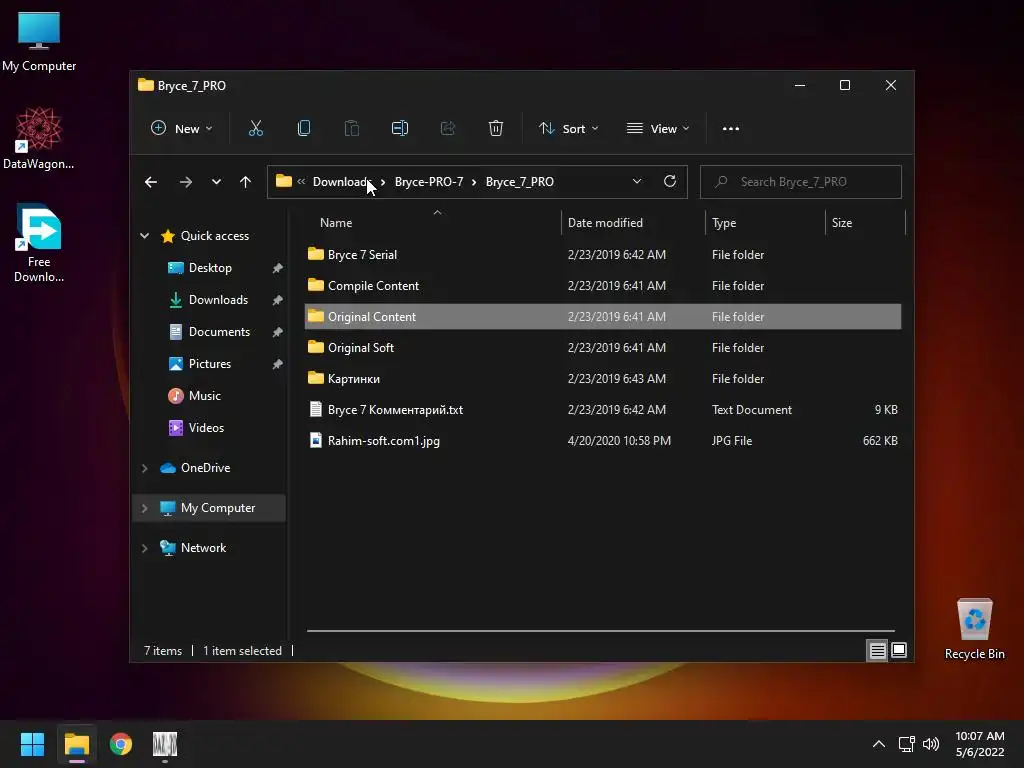Select Desktop in Quick access
Image resolution: width=1024 pixels, height=768 pixels.
(210, 268)
